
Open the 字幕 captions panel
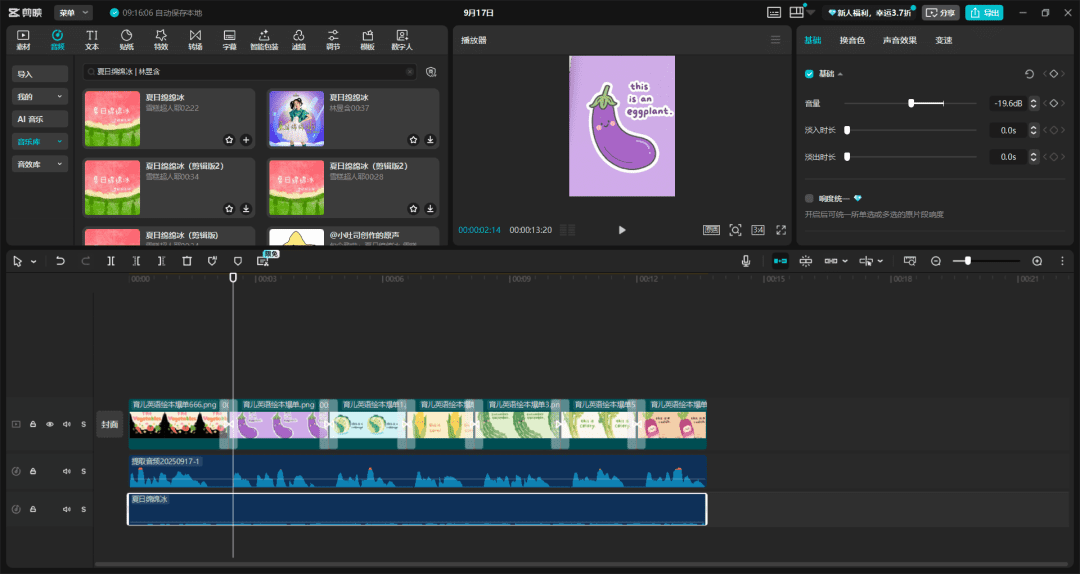[229, 40]
